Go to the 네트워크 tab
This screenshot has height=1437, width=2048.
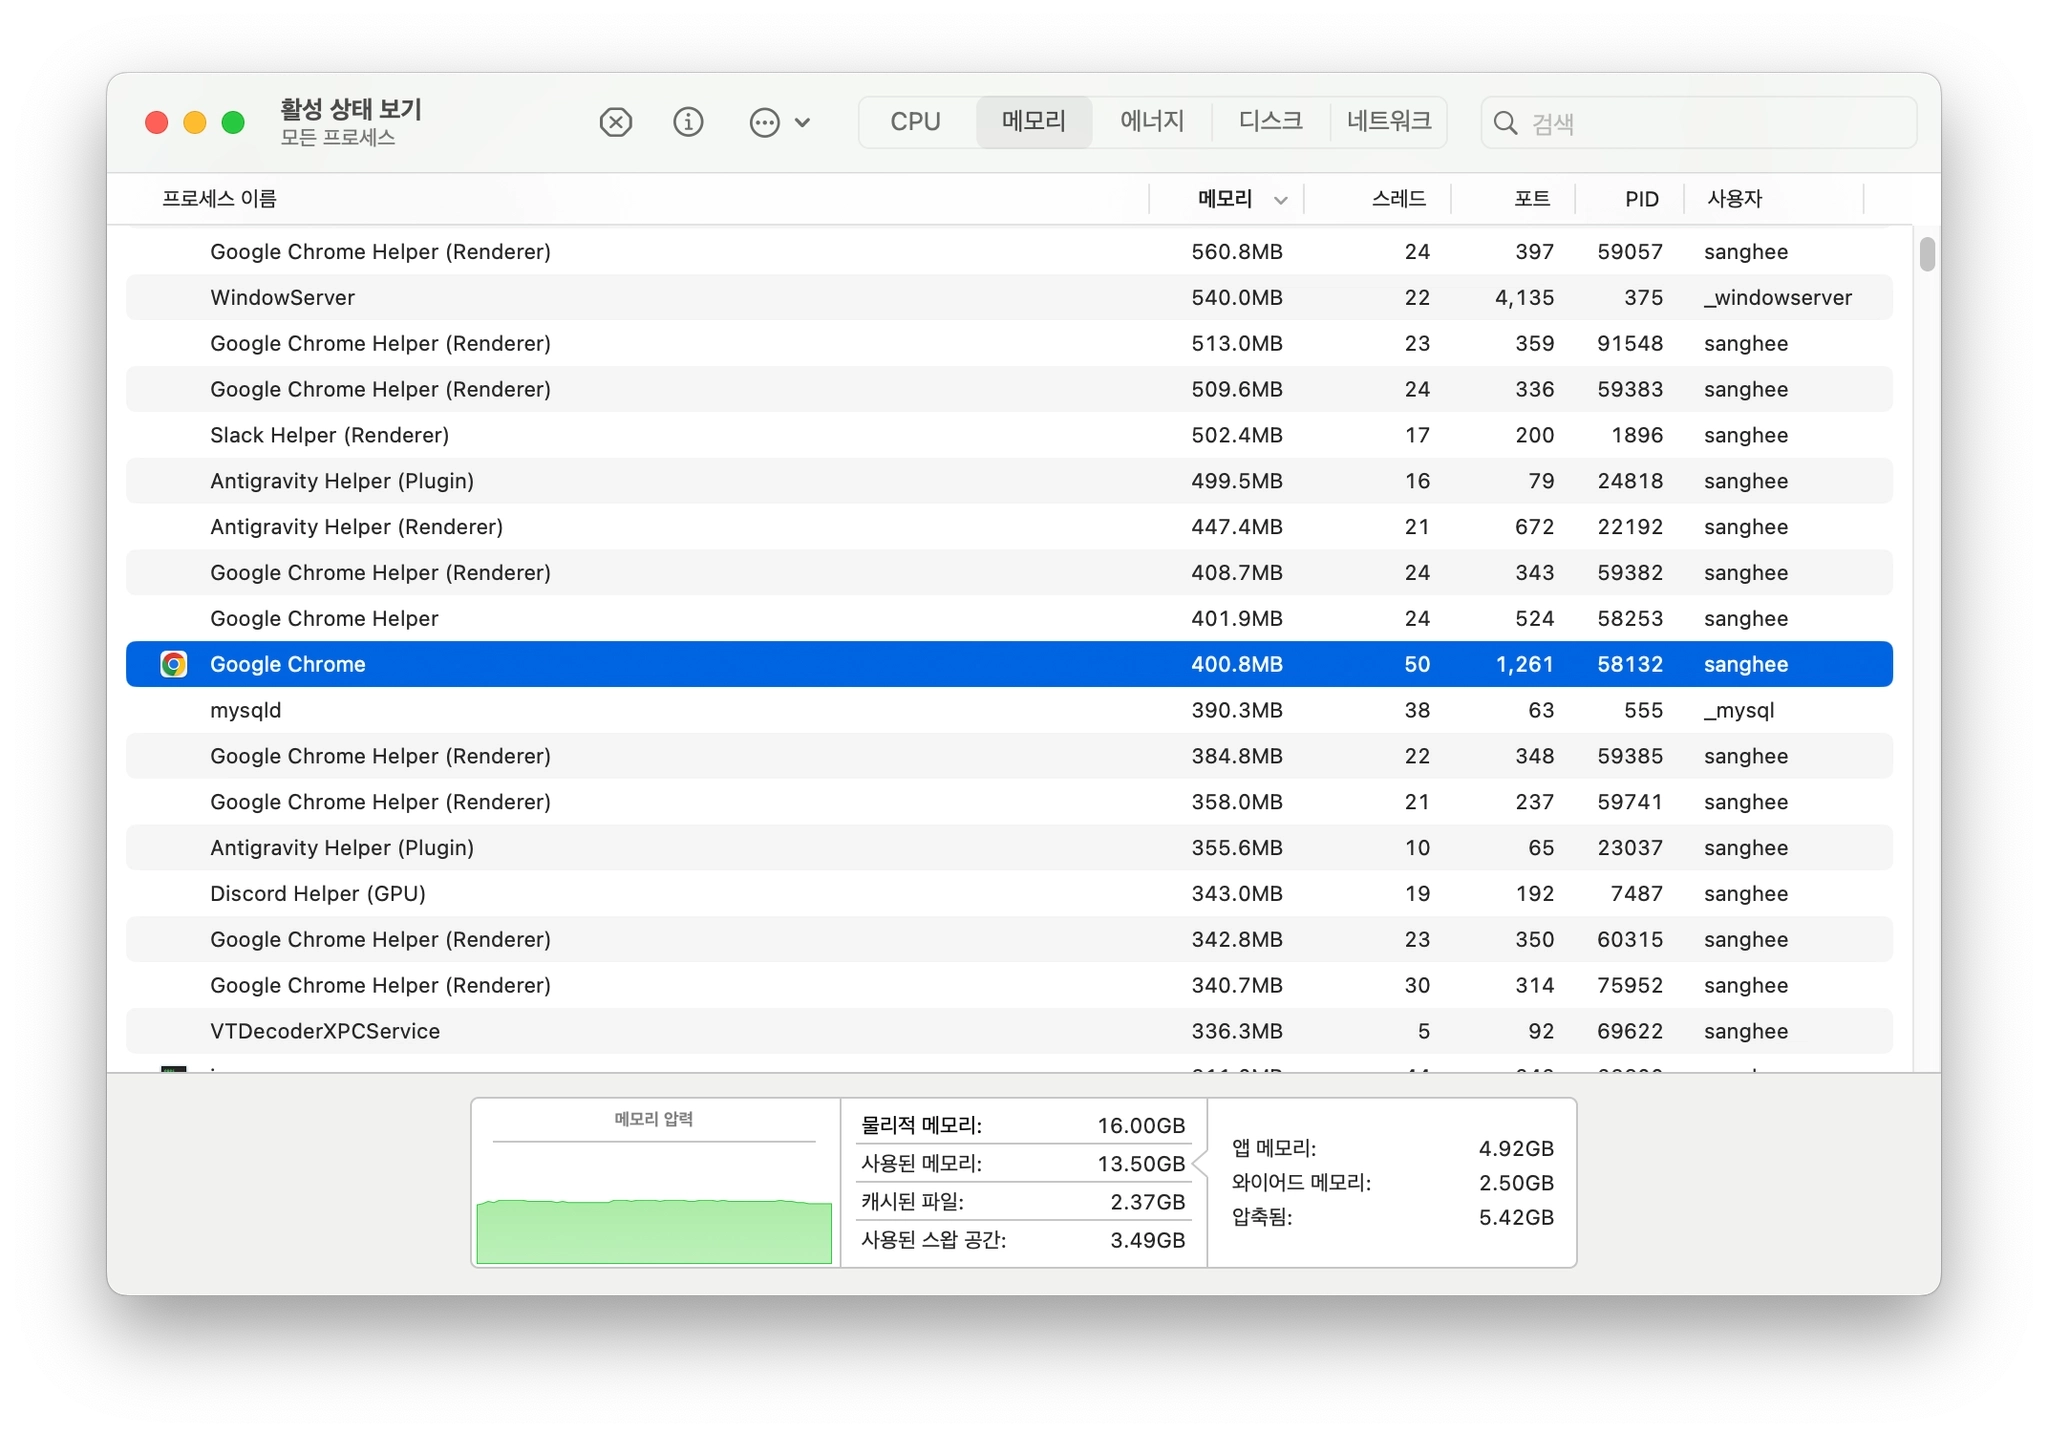pyautogui.click(x=1389, y=122)
